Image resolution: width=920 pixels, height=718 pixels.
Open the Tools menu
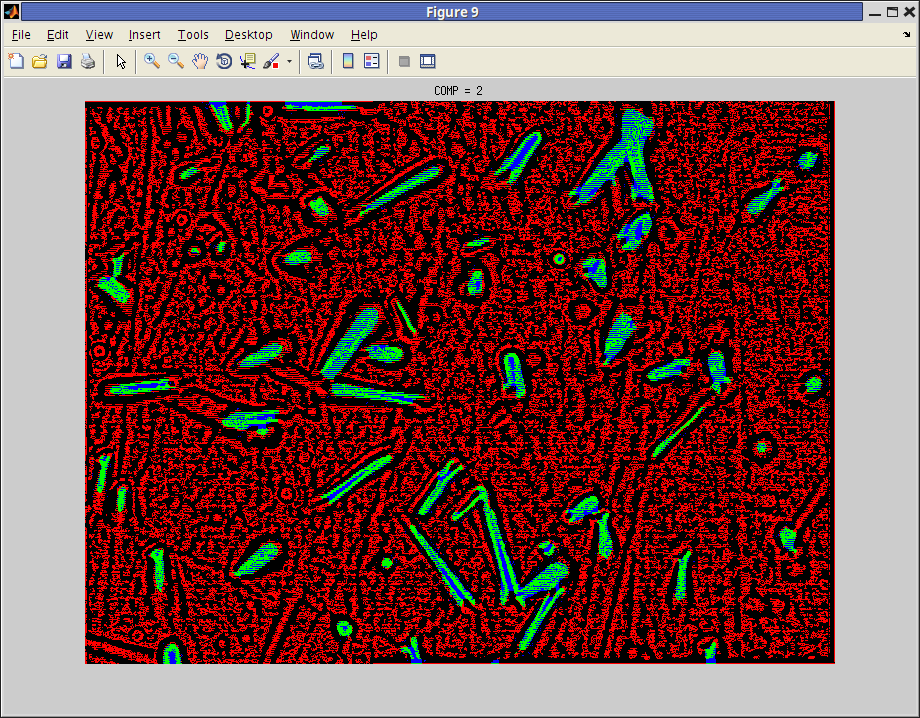tap(193, 35)
